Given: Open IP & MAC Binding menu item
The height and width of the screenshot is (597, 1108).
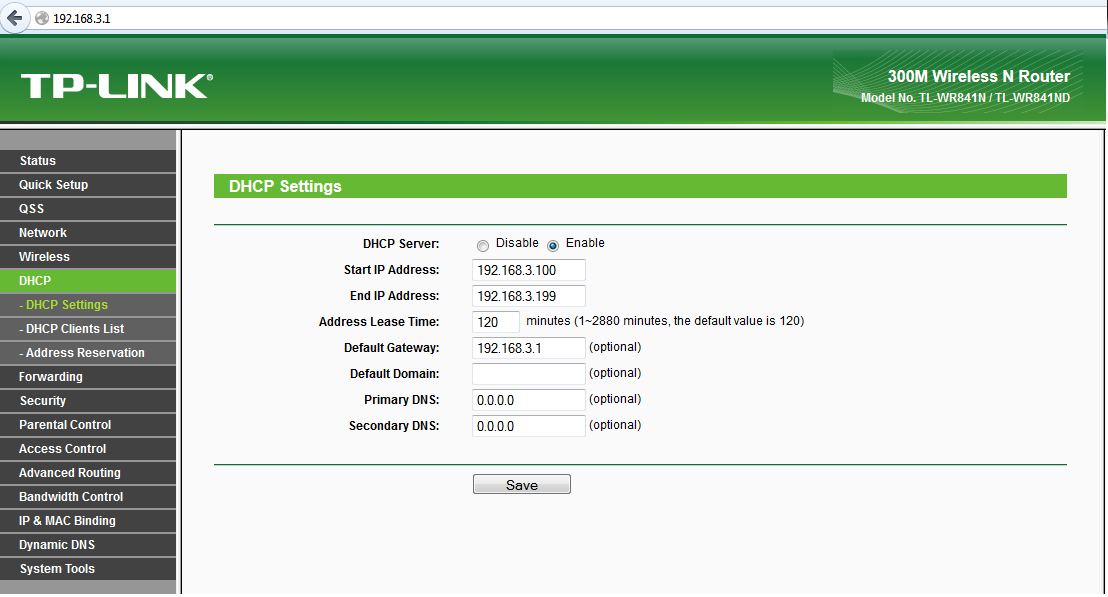Looking at the screenshot, I should coord(88,521).
